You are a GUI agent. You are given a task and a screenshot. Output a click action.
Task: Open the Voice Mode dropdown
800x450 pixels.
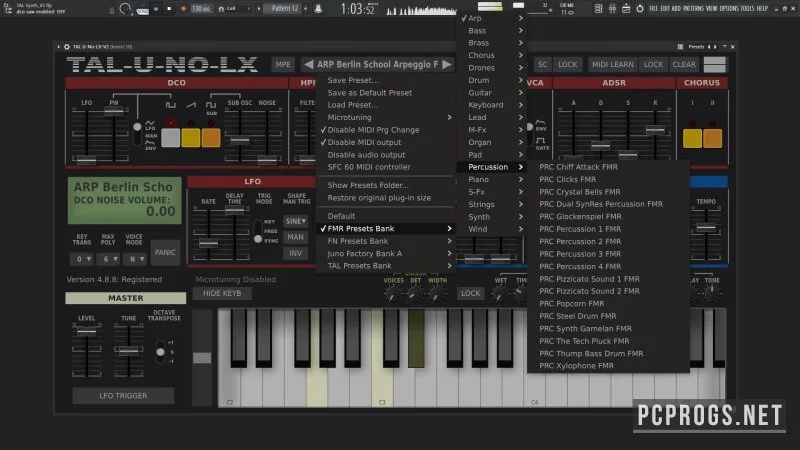pyautogui.click(x=134, y=259)
